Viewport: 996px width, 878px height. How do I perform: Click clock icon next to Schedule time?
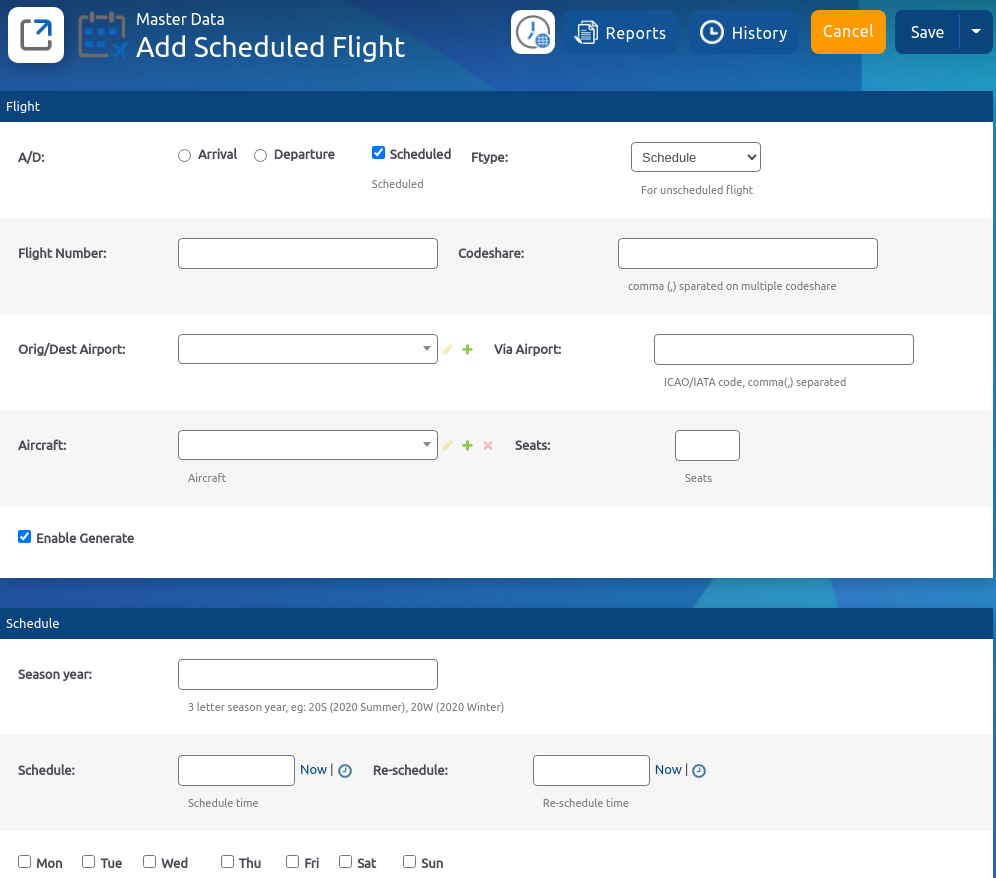345,771
